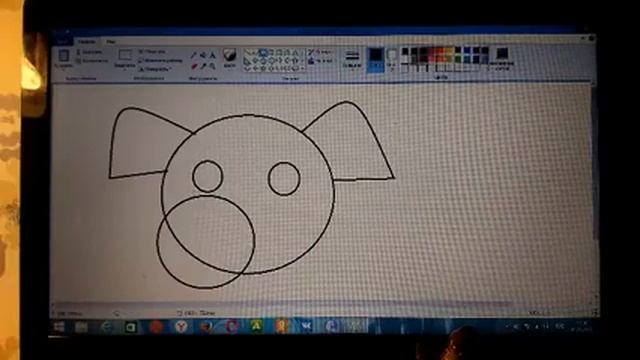Switch to the Home ribbon tab
Screen dimensions: 640x360
tap(87, 41)
